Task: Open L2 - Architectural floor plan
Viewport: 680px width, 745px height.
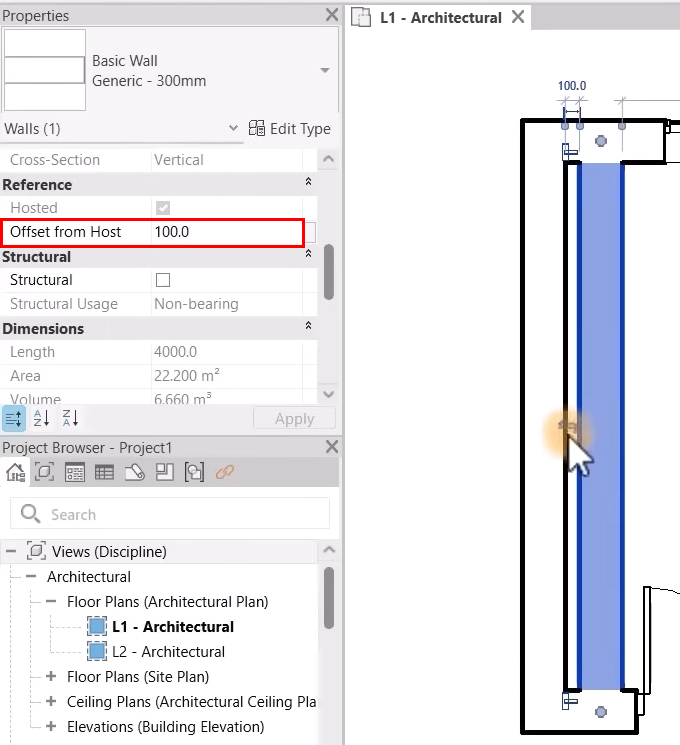Action: (168, 652)
